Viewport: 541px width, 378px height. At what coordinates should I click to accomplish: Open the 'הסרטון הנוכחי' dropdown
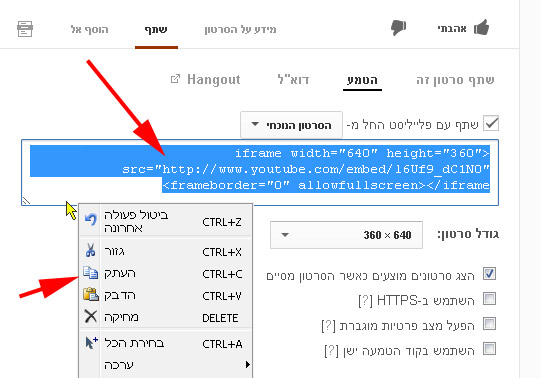tap(292, 125)
